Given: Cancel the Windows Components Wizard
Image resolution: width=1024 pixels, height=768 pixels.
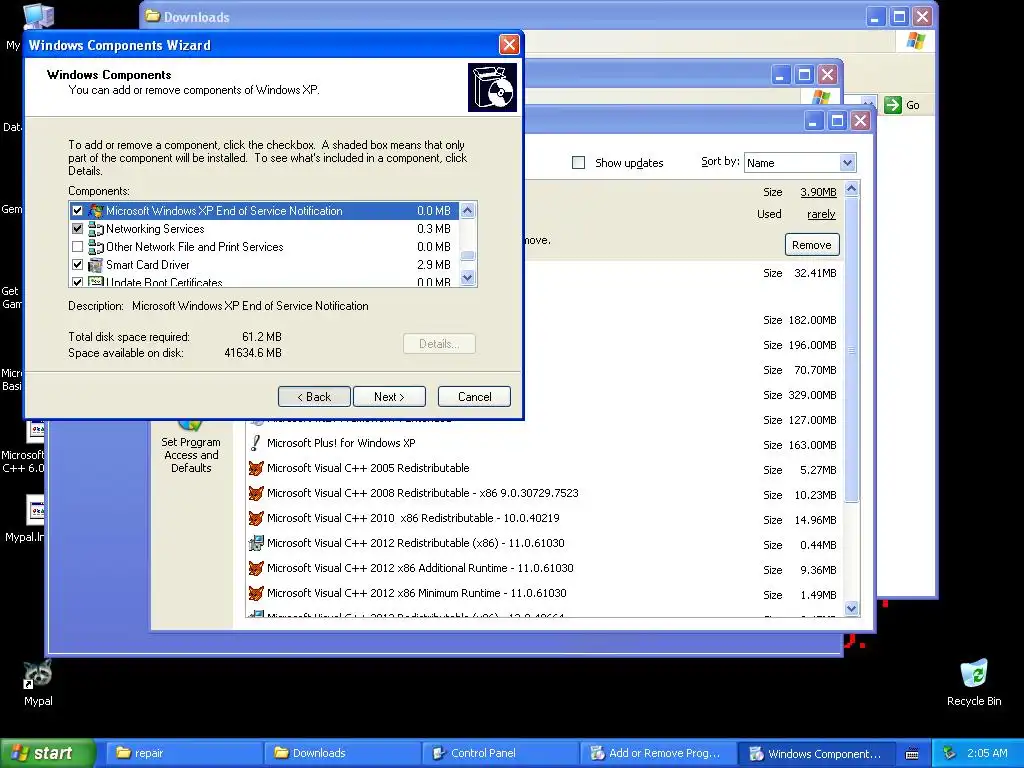Looking at the screenshot, I should point(474,397).
